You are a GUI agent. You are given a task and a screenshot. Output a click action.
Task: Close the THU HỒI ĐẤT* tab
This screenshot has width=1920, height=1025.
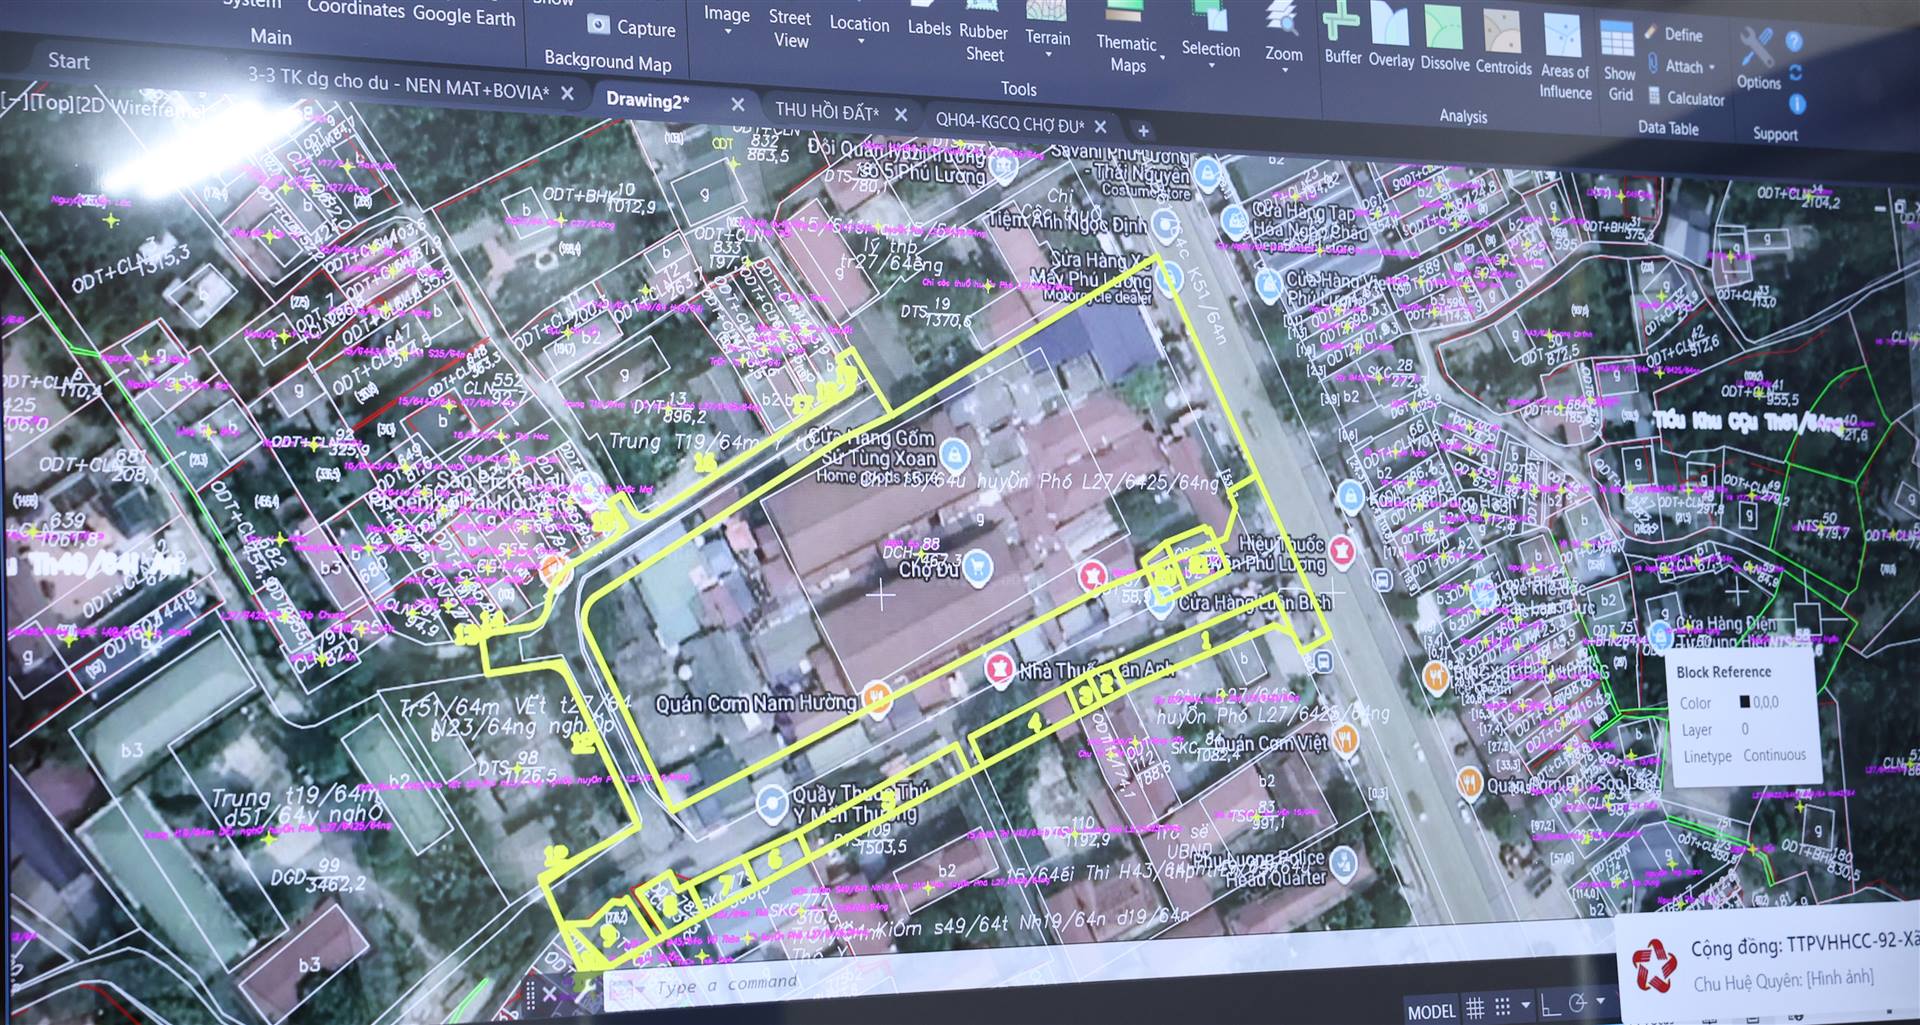click(900, 115)
